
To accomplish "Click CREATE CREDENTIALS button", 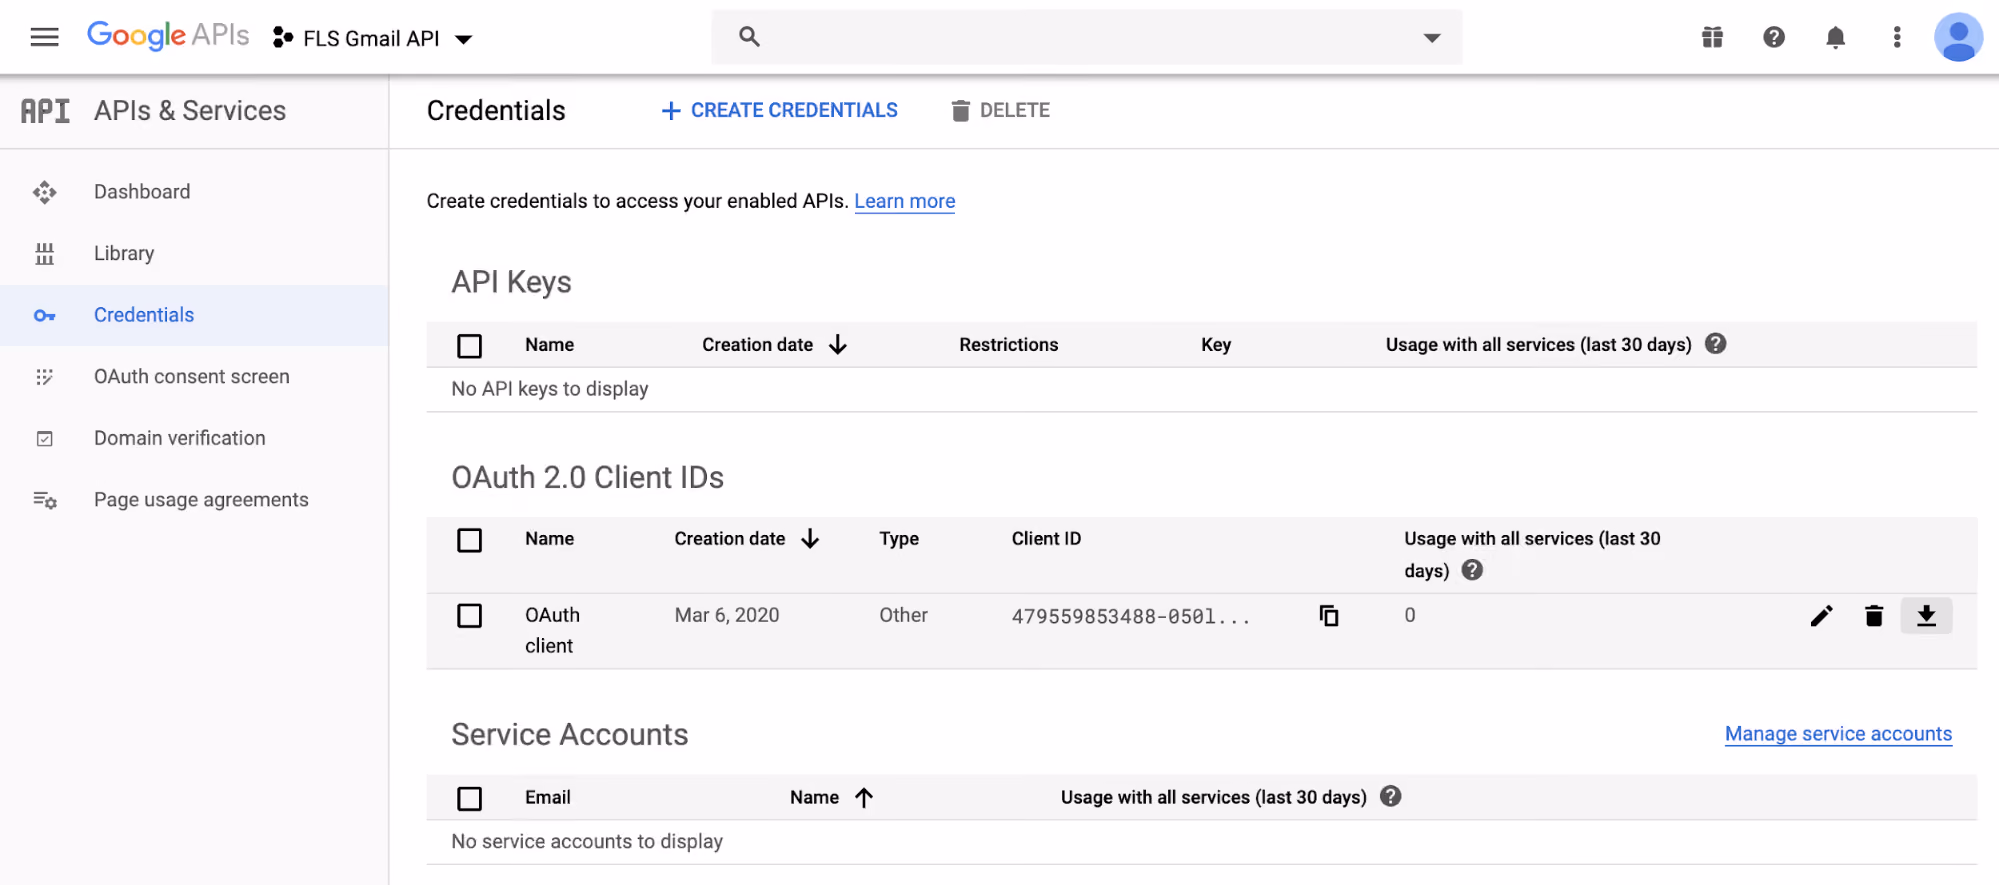I will (780, 110).
